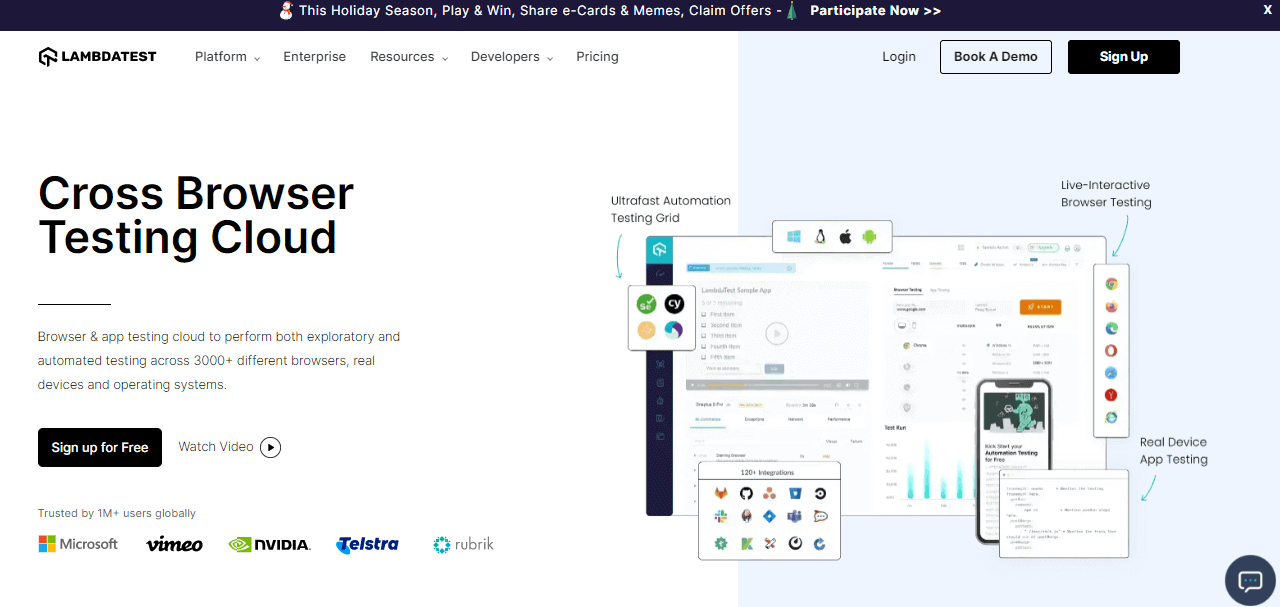Click the Book A Demo button
The image size is (1280, 607).
(x=995, y=57)
